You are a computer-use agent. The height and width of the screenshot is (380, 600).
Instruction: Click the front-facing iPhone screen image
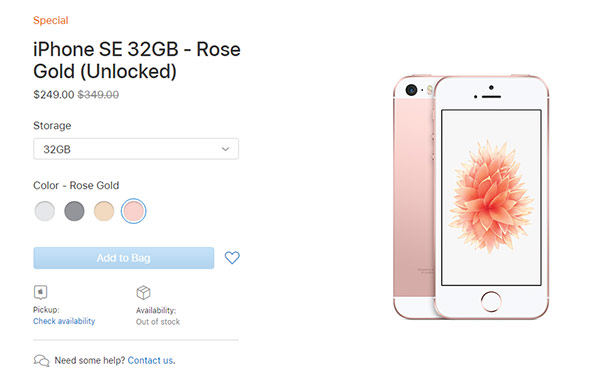(491, 197)
